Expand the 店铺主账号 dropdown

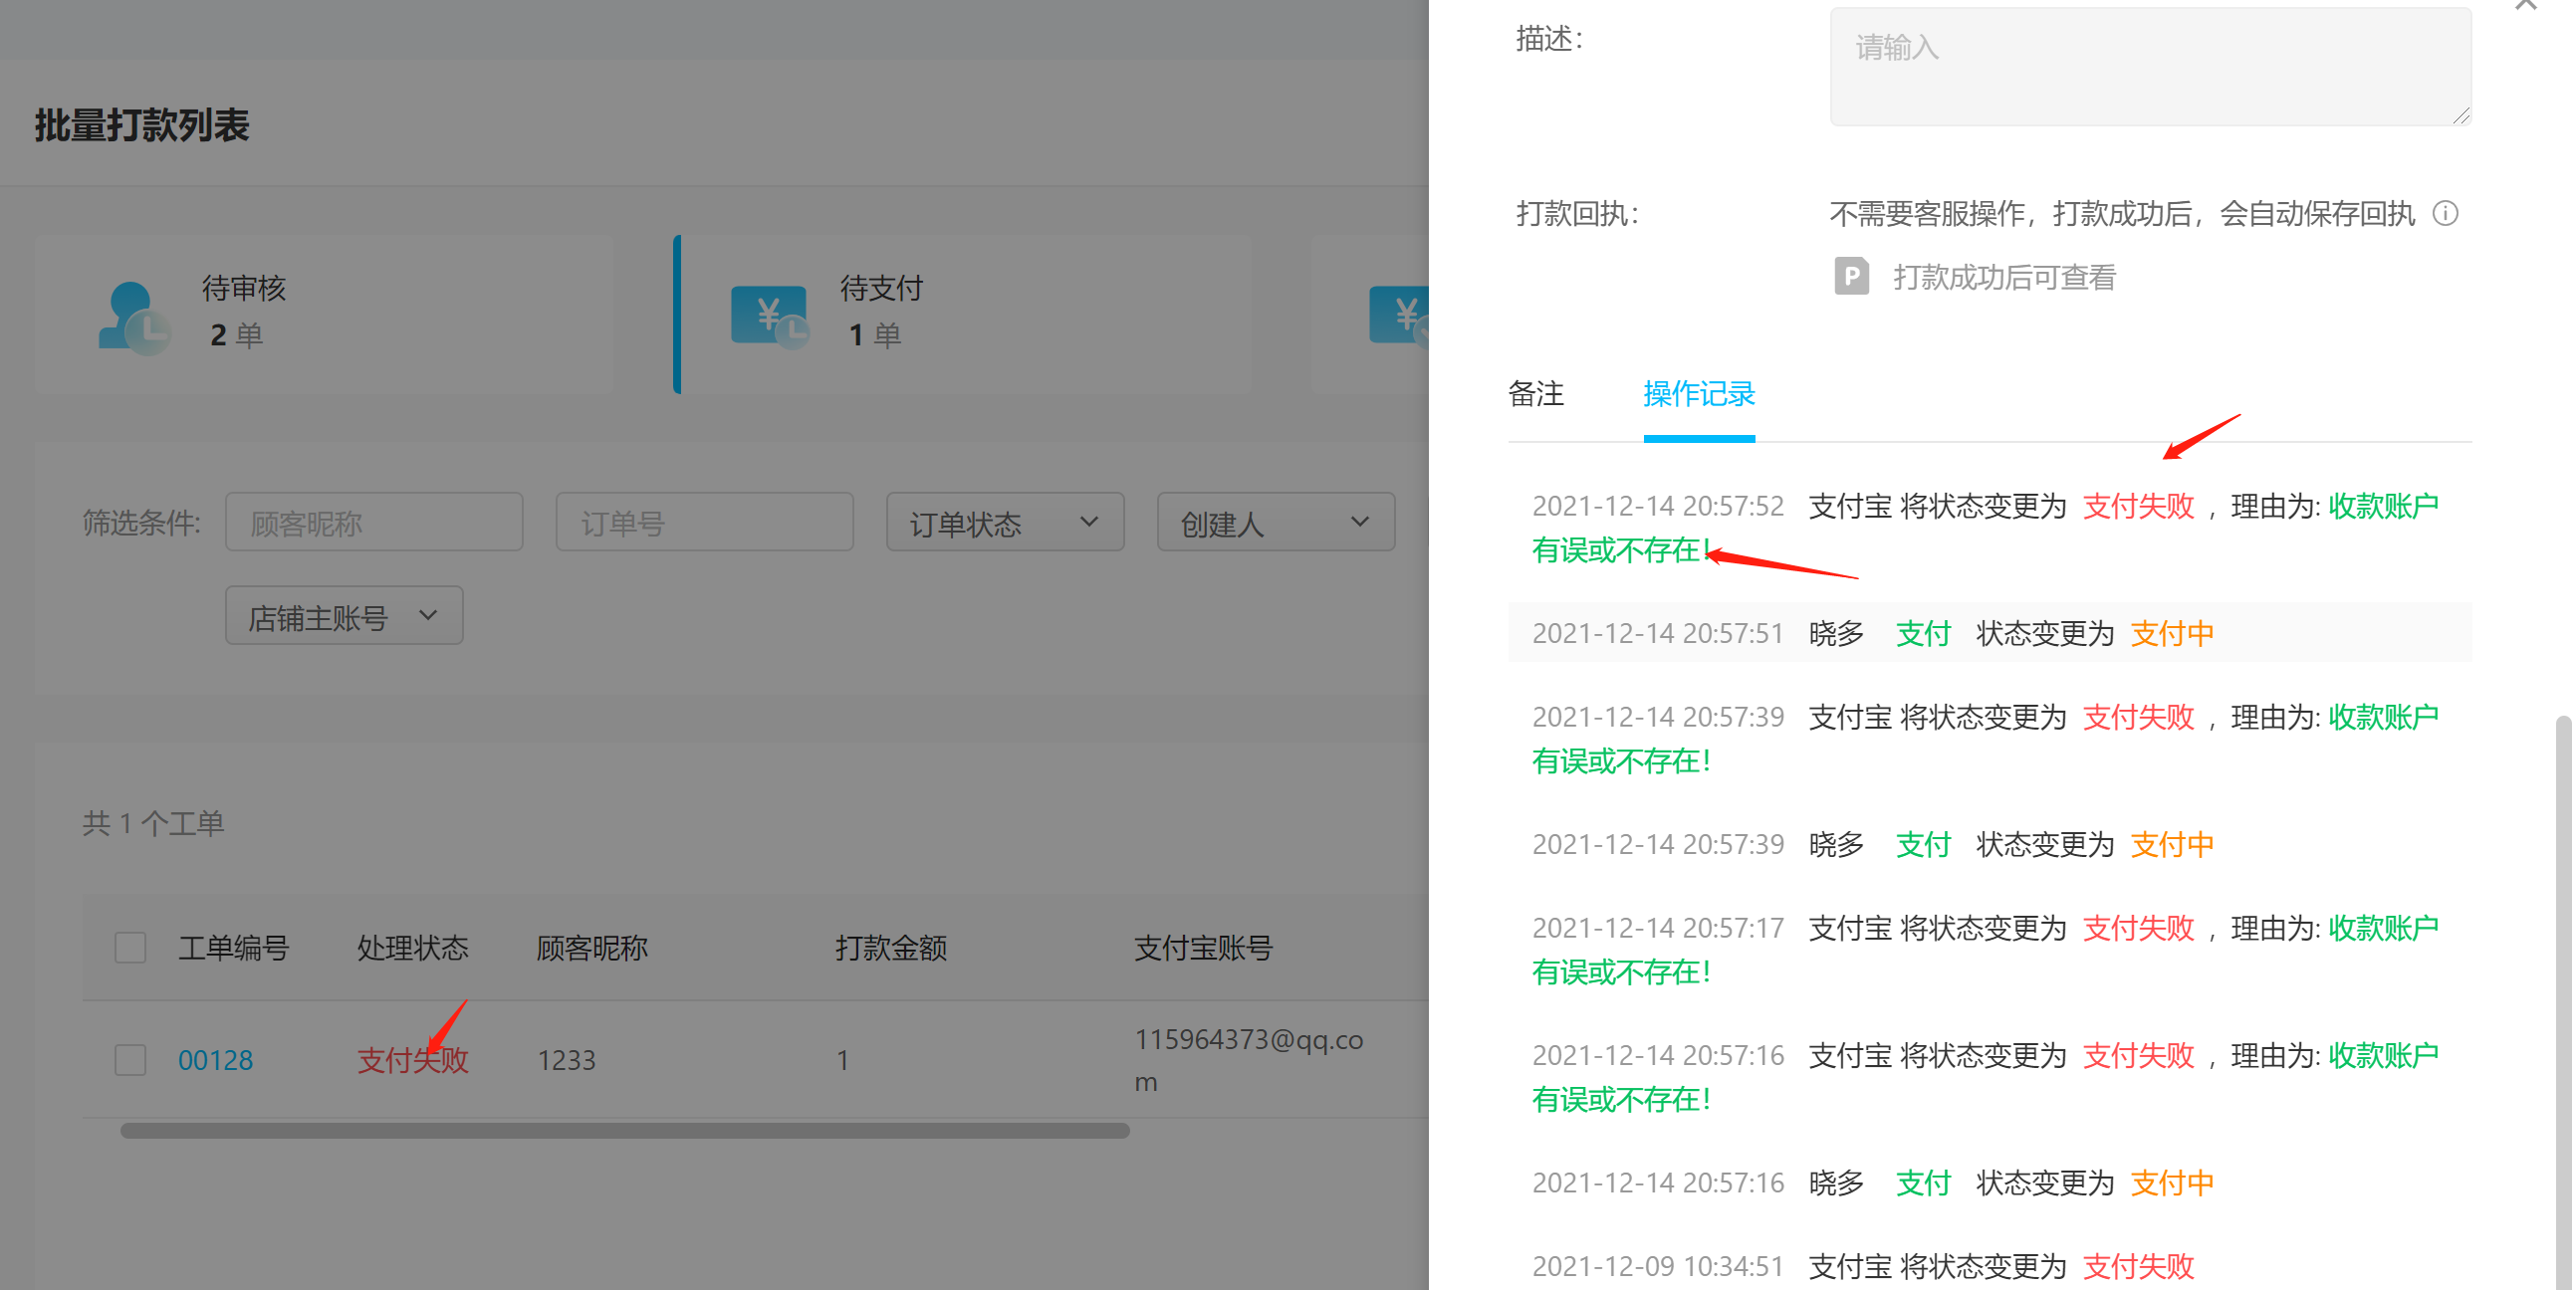pyautogui.click(x=344, y=616)
